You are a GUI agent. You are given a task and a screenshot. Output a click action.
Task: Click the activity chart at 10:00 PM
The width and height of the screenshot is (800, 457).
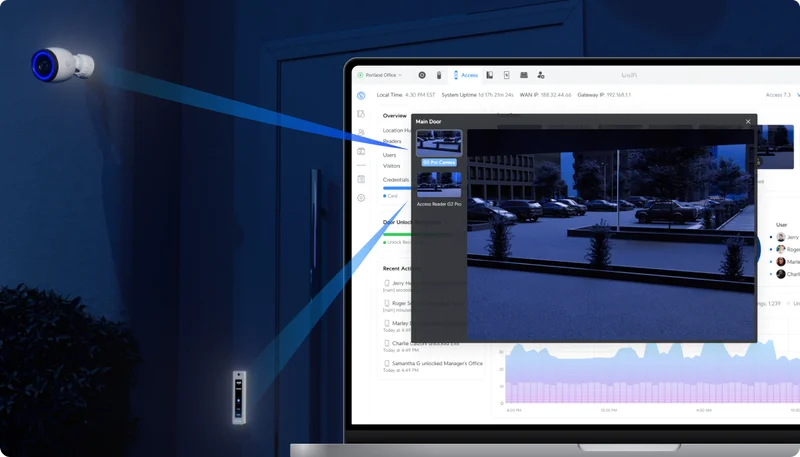pyautogui.click(x=608, y=375)
